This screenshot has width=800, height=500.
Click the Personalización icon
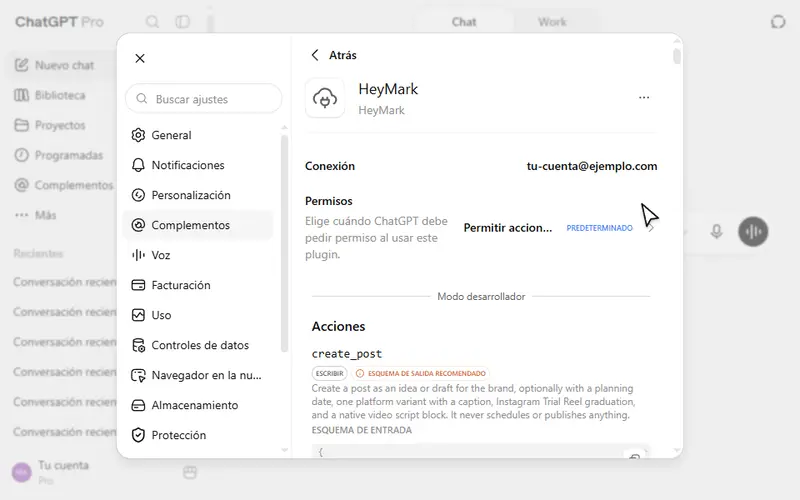[138, 195]
